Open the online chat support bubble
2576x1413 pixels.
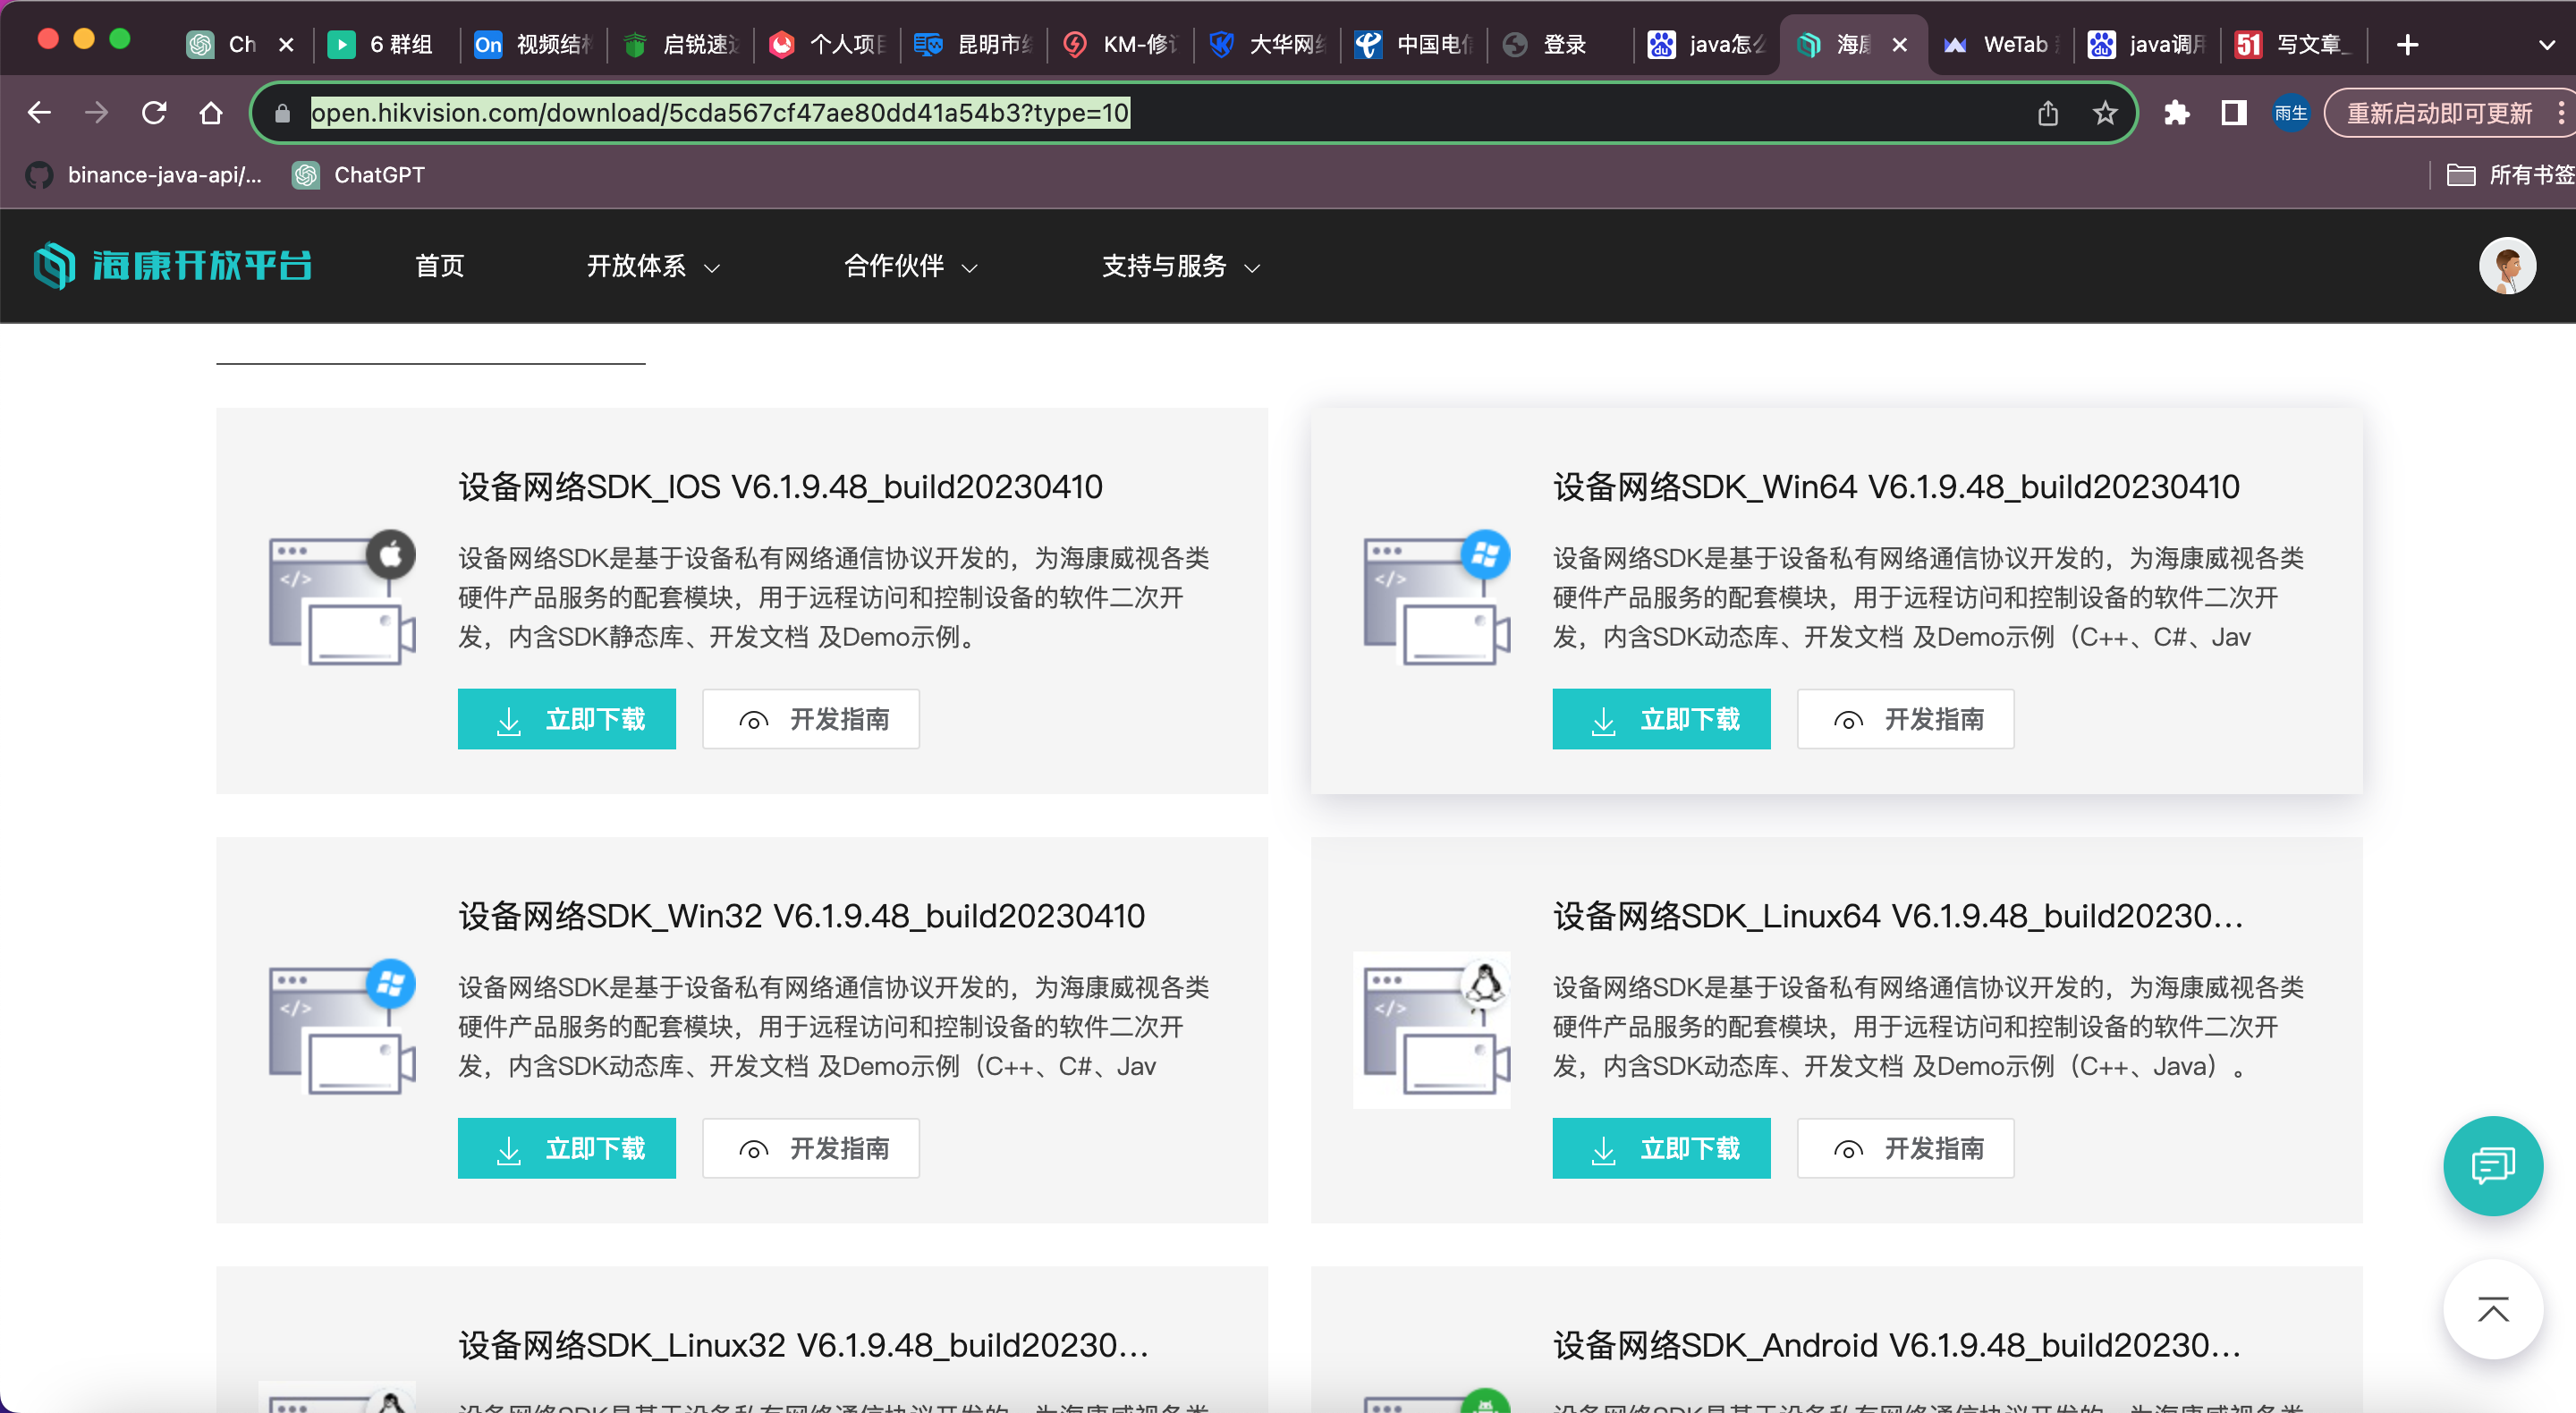[x=2492, y=1165]
